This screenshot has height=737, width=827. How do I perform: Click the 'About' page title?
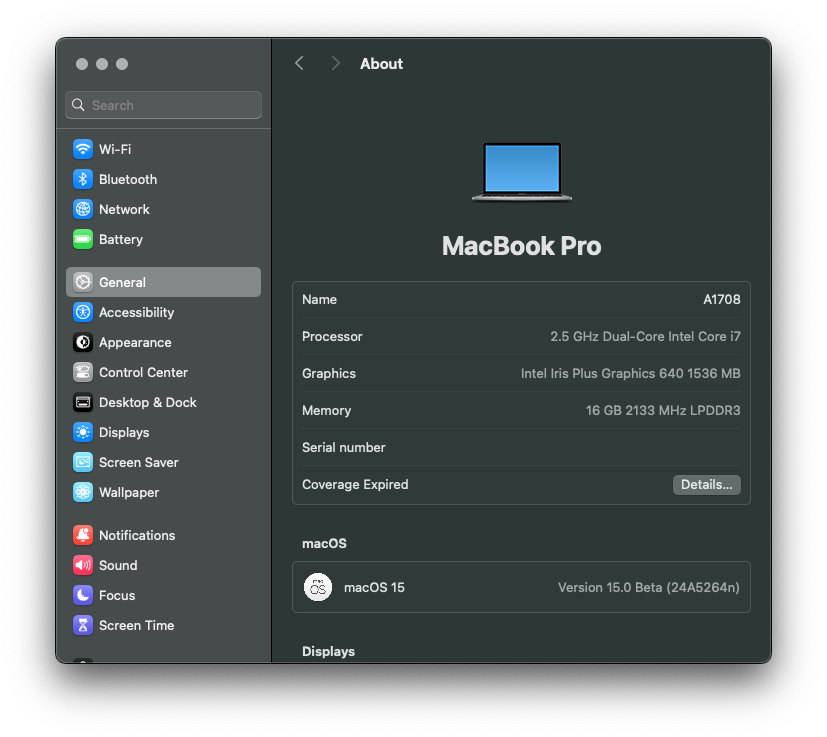tap(381, 64)
